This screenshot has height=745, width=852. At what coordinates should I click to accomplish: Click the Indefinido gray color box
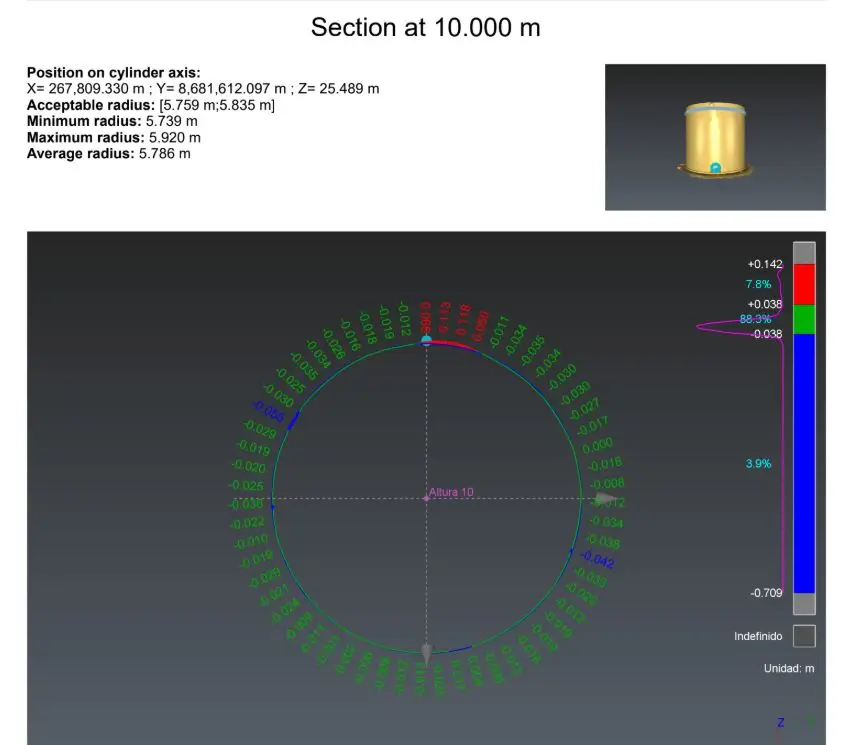[x=804, y=636]
